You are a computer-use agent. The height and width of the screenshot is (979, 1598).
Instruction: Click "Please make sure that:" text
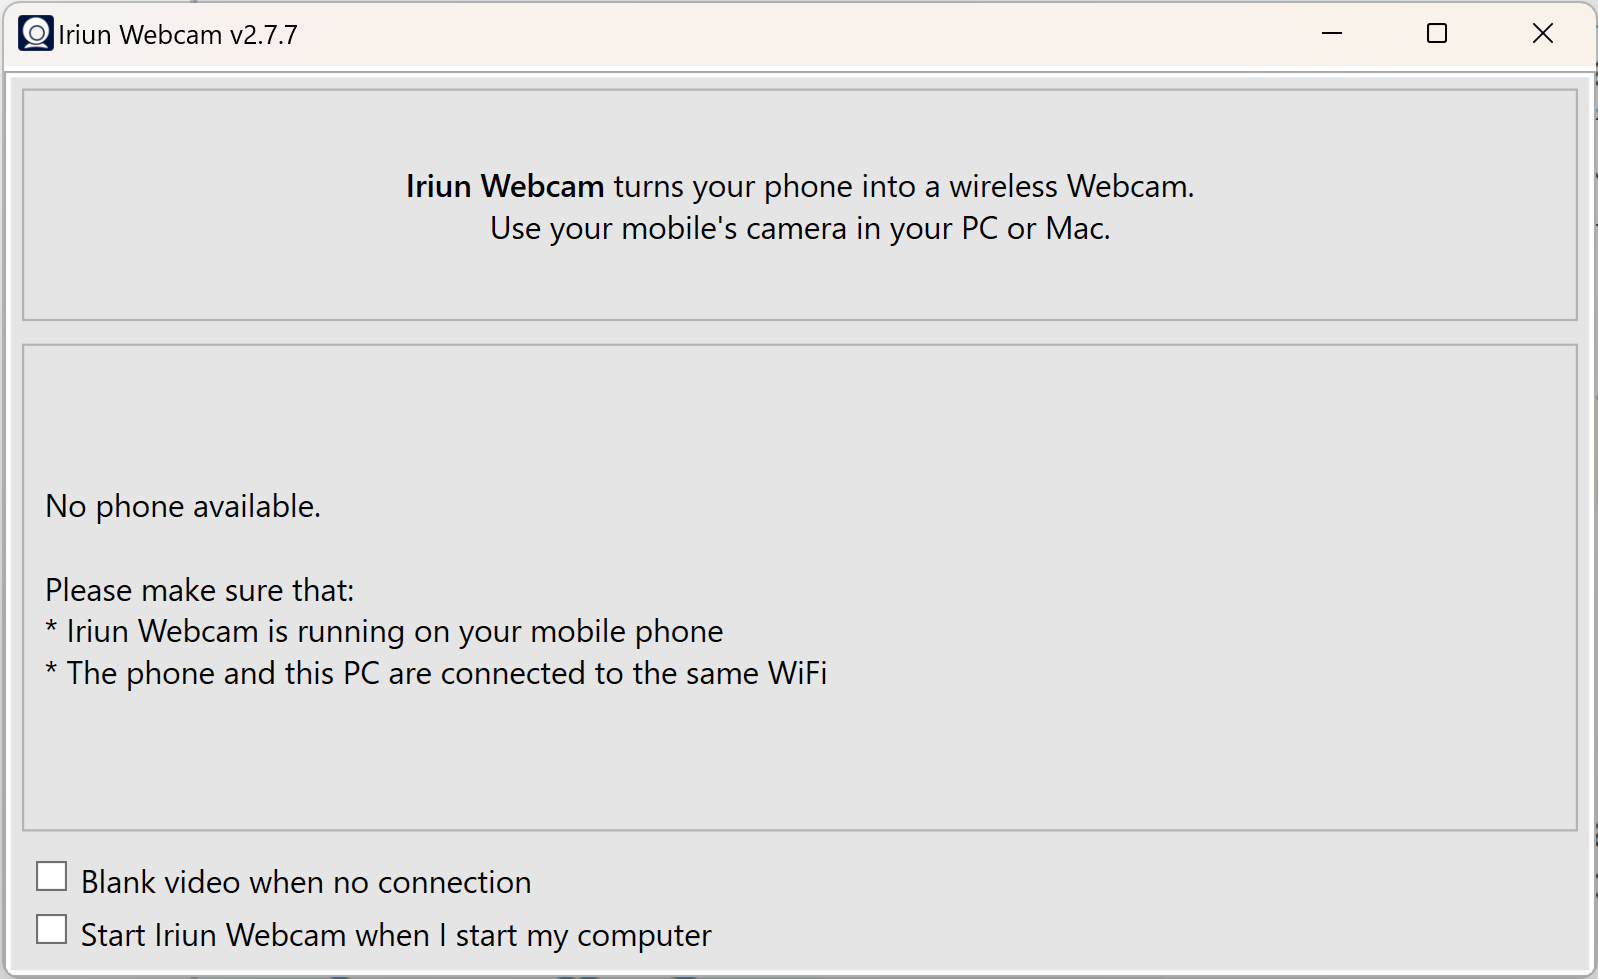[x=199, y=589]
